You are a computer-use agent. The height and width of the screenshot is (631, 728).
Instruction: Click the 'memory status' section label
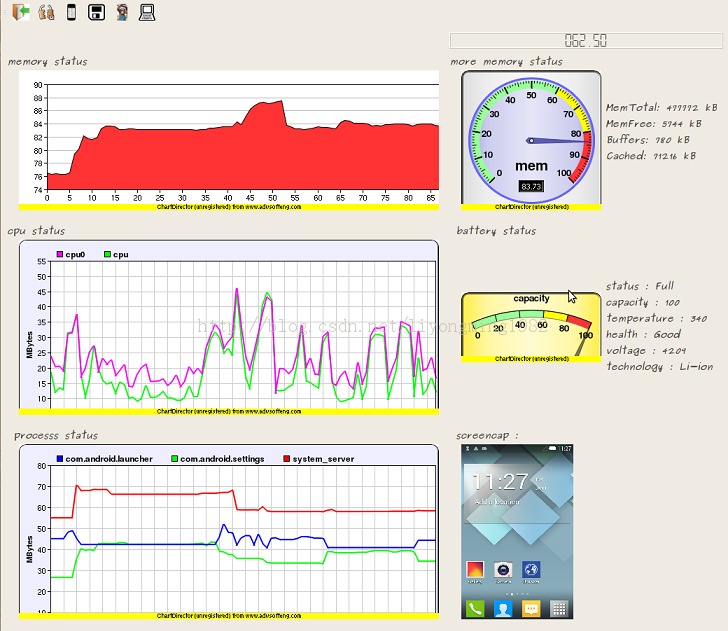tap(47, 61)
